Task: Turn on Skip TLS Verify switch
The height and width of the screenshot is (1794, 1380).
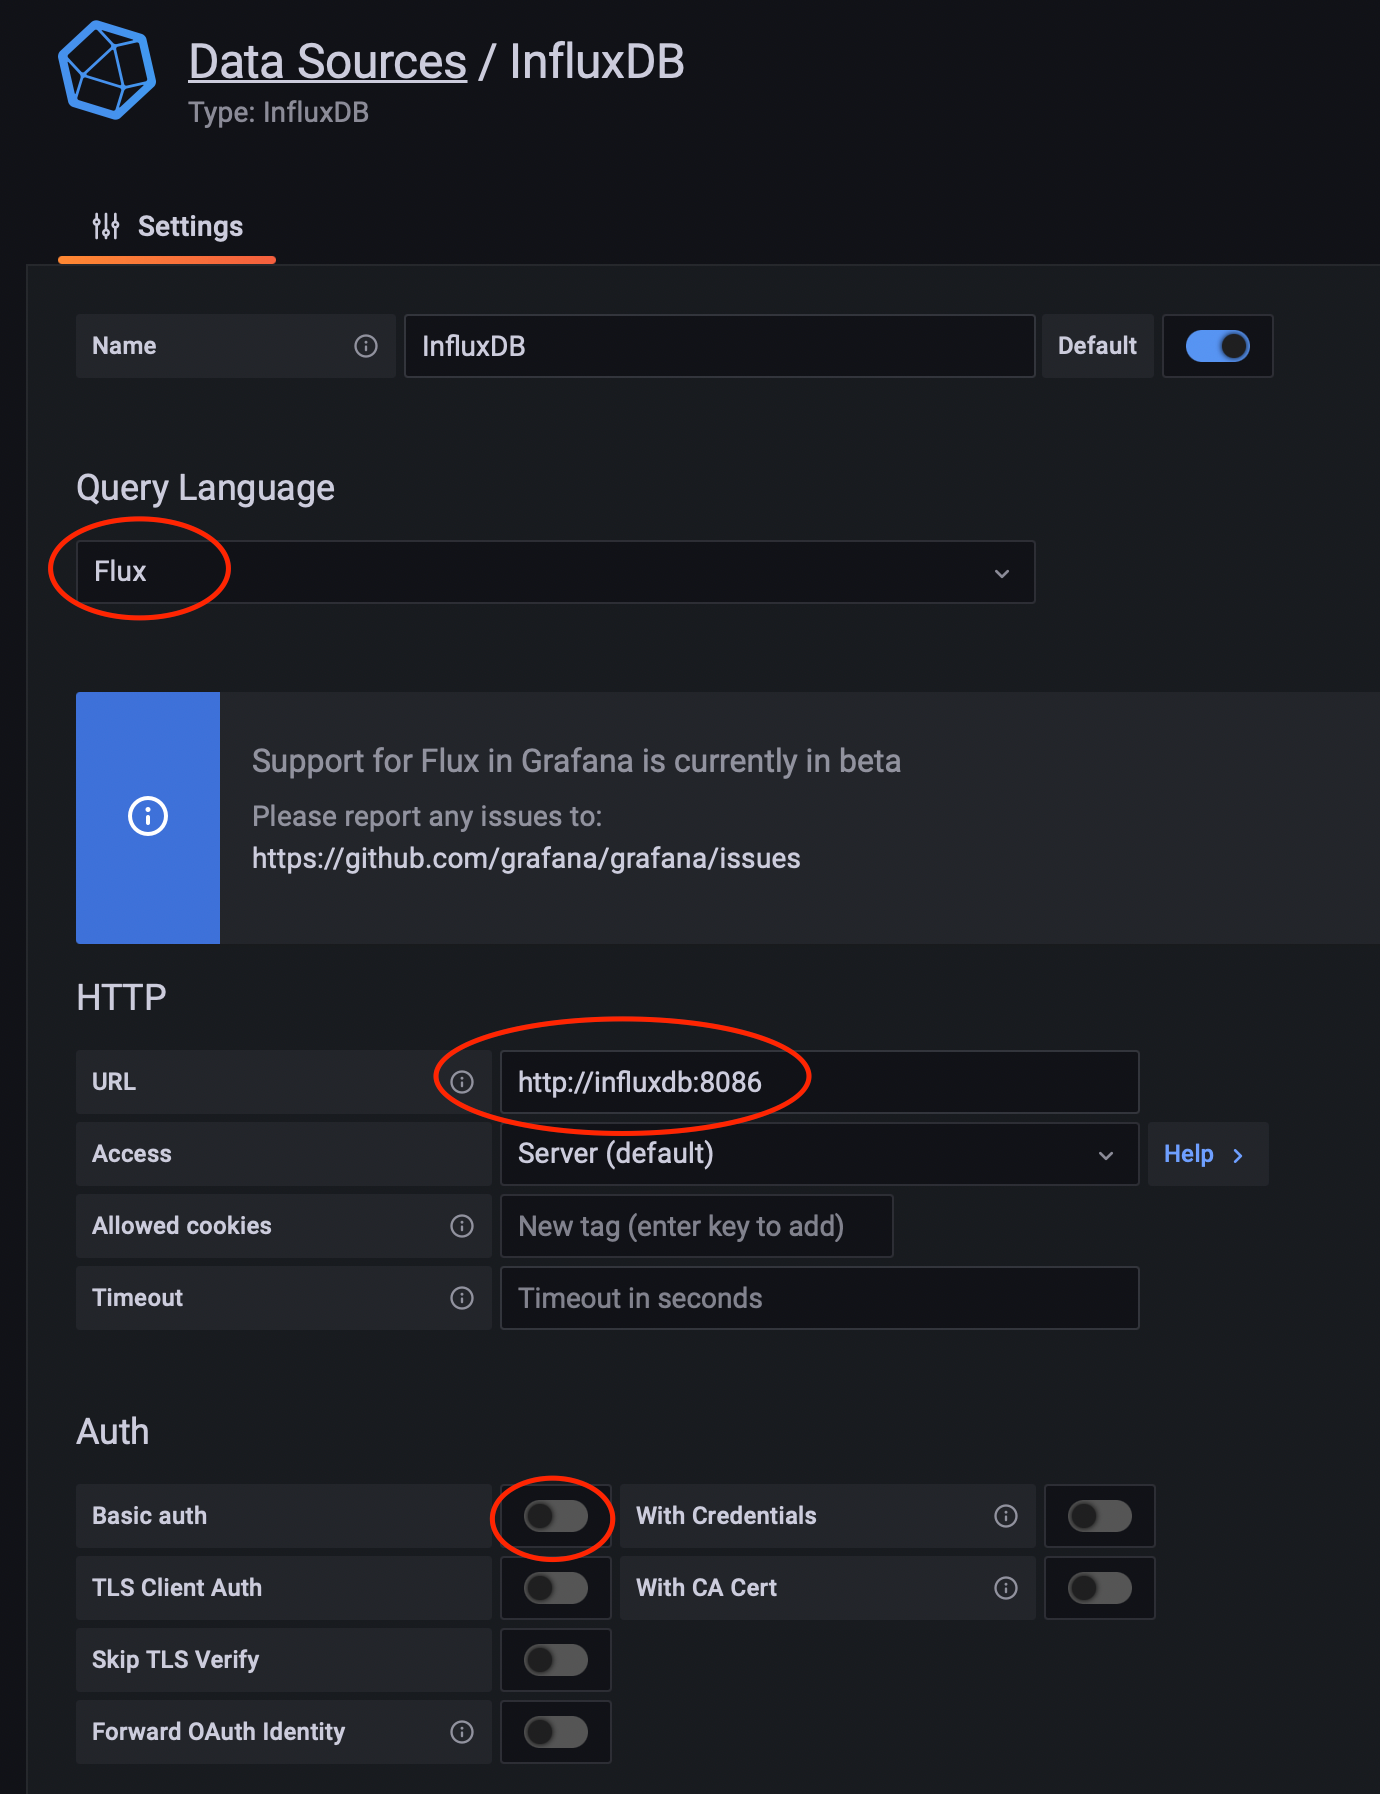Action: (556, 1660)
